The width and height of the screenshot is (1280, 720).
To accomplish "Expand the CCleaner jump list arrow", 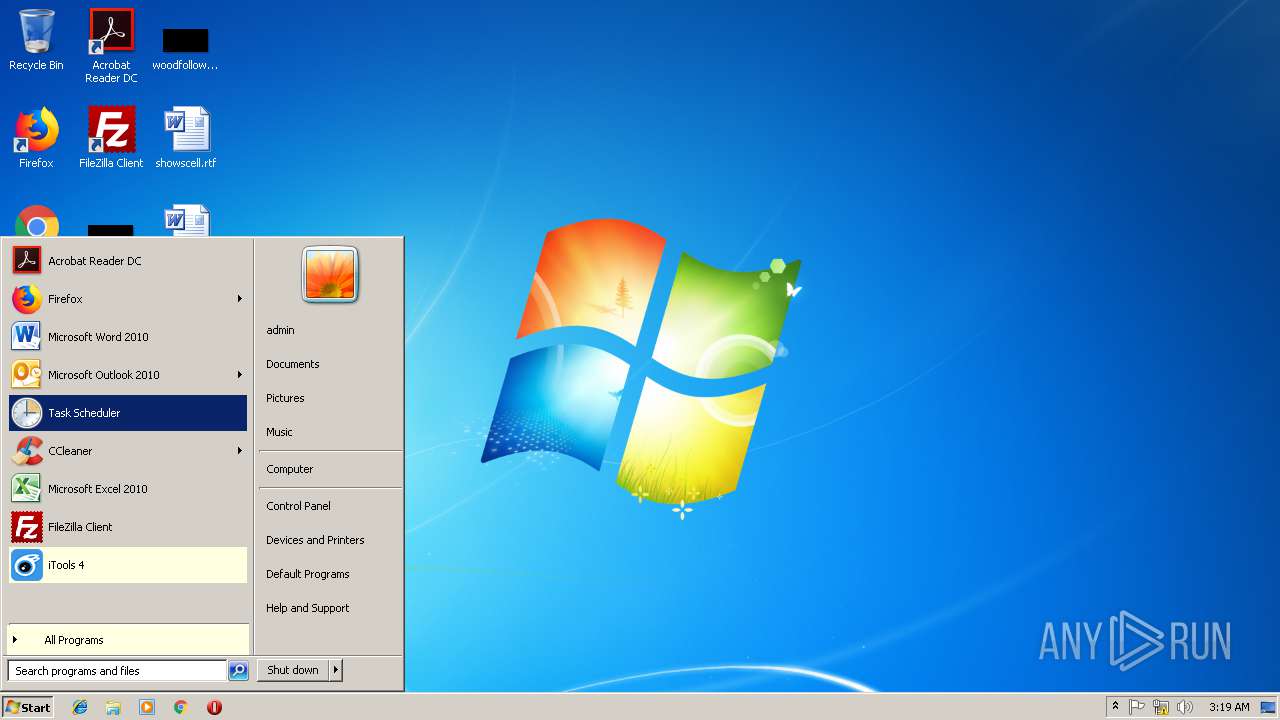I will point(240,451).
